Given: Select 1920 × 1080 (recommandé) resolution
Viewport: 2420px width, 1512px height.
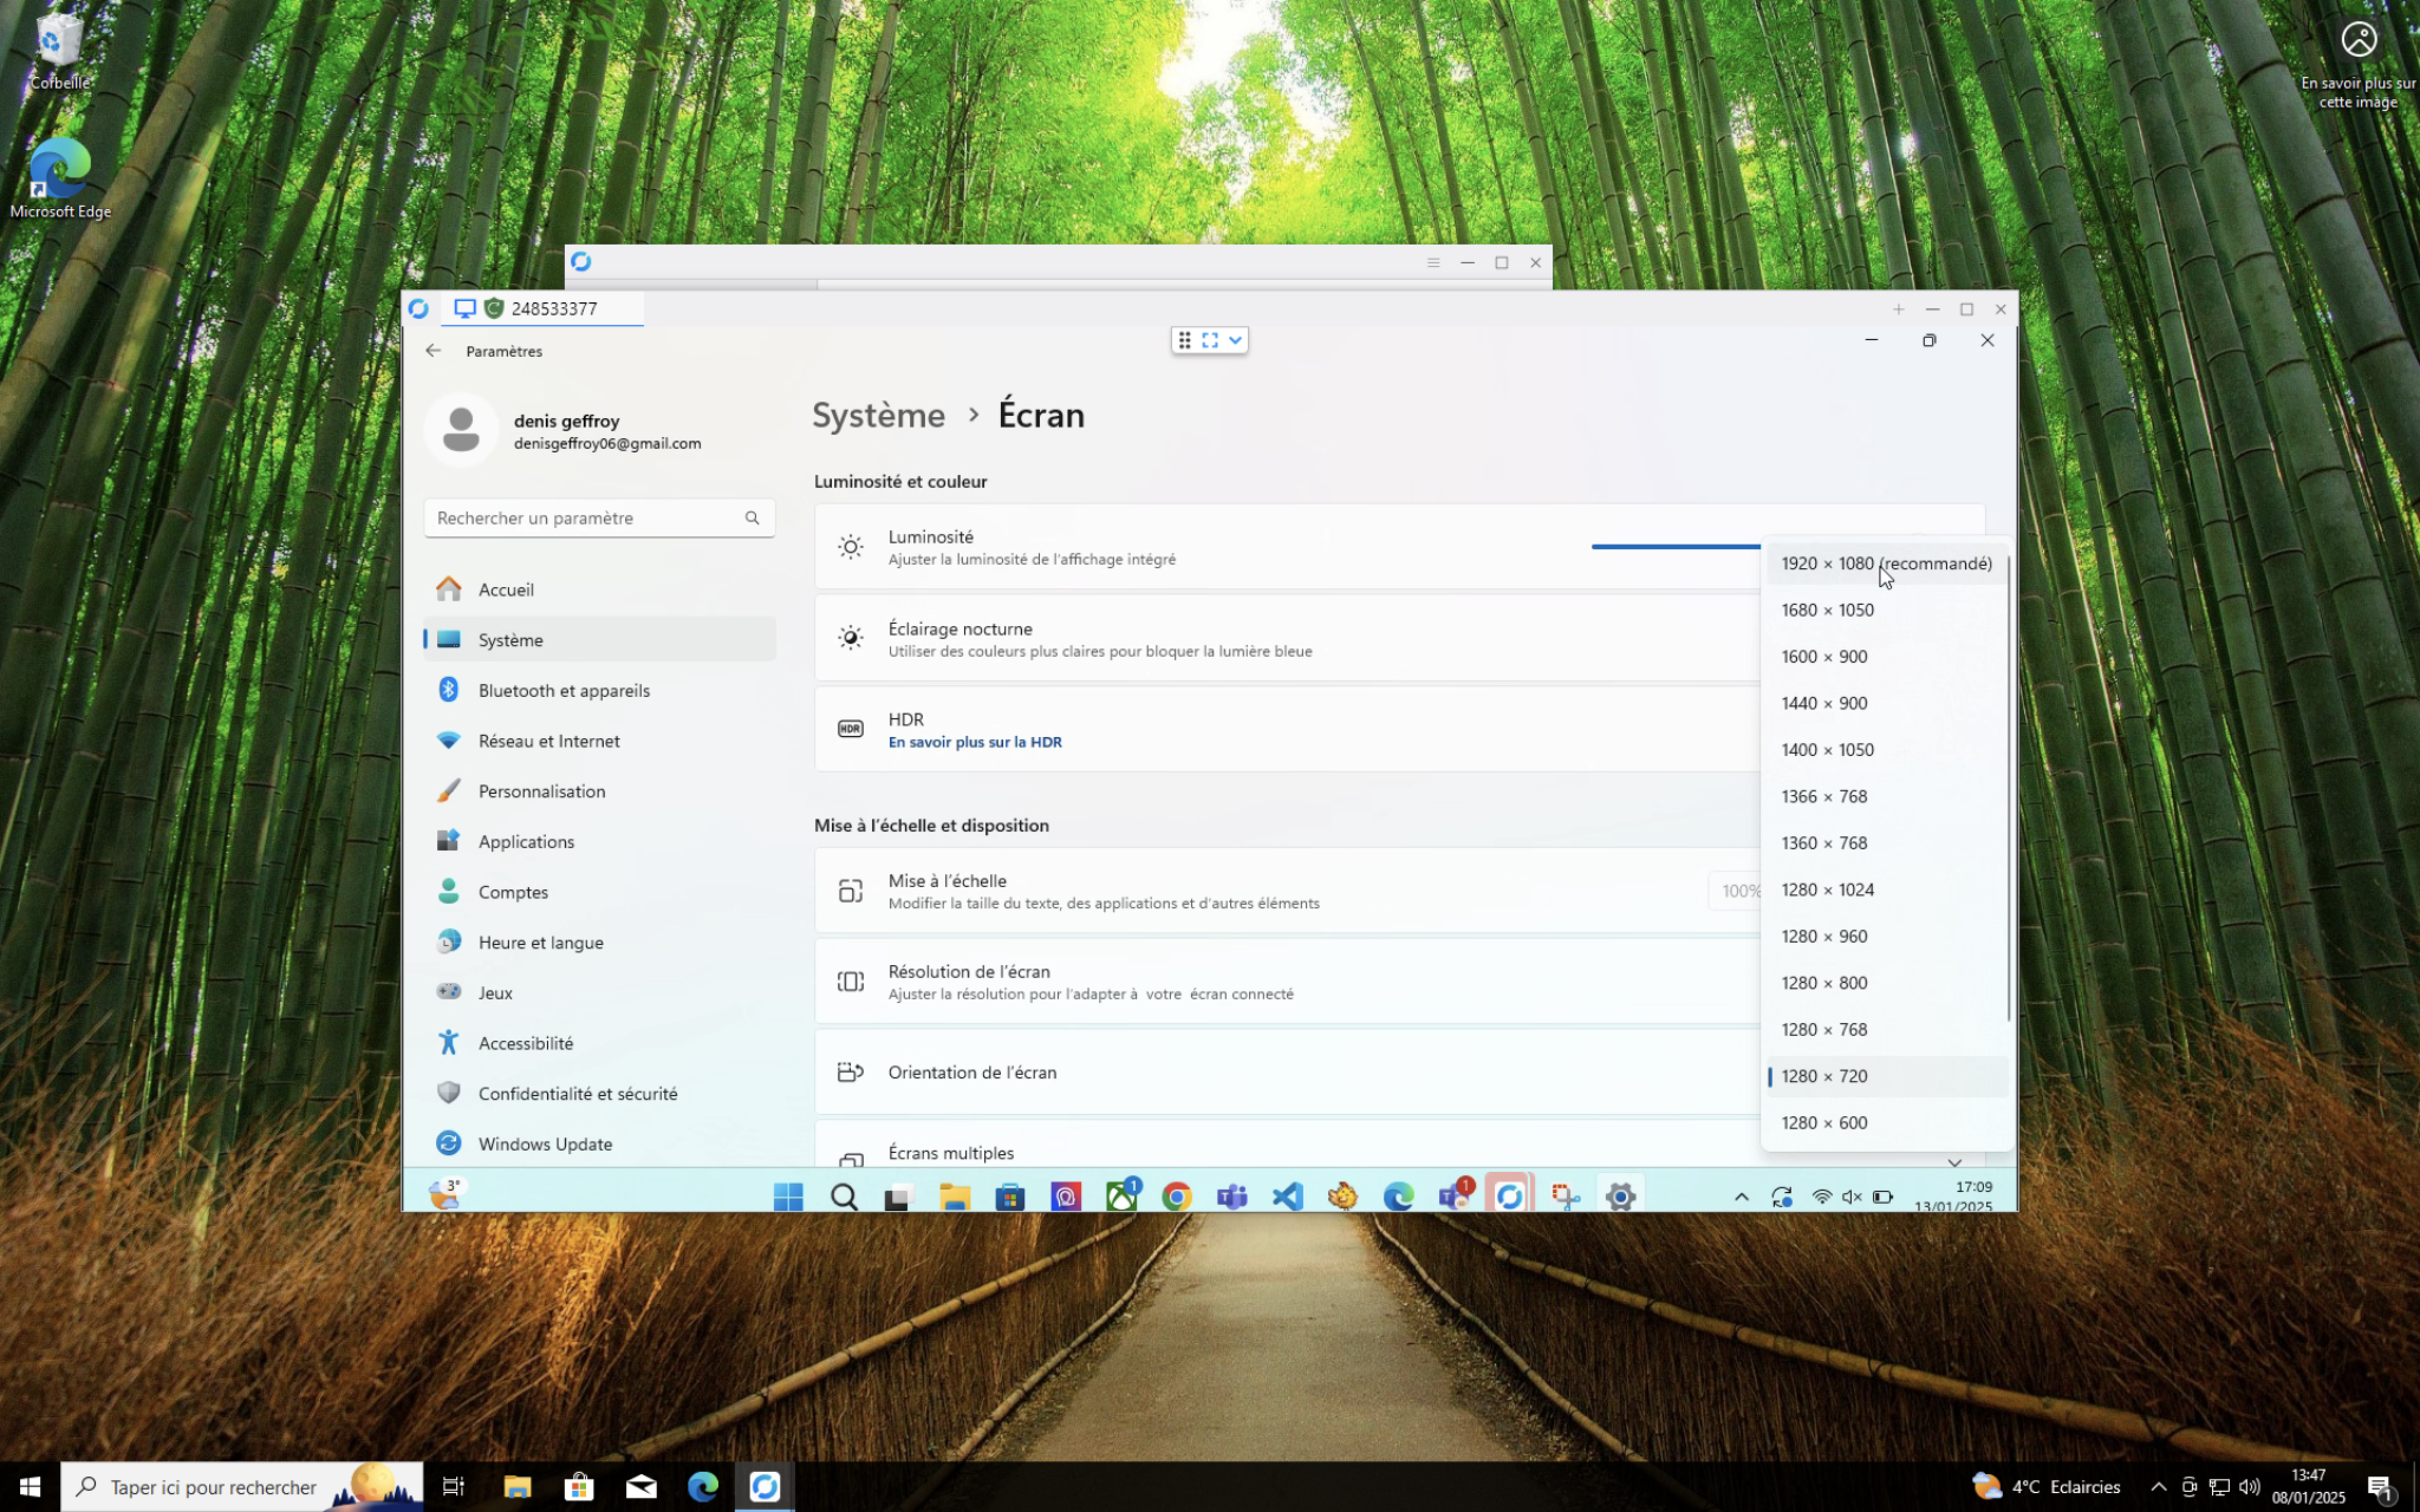Looking at the screenshot, I should coord(1885,563).
